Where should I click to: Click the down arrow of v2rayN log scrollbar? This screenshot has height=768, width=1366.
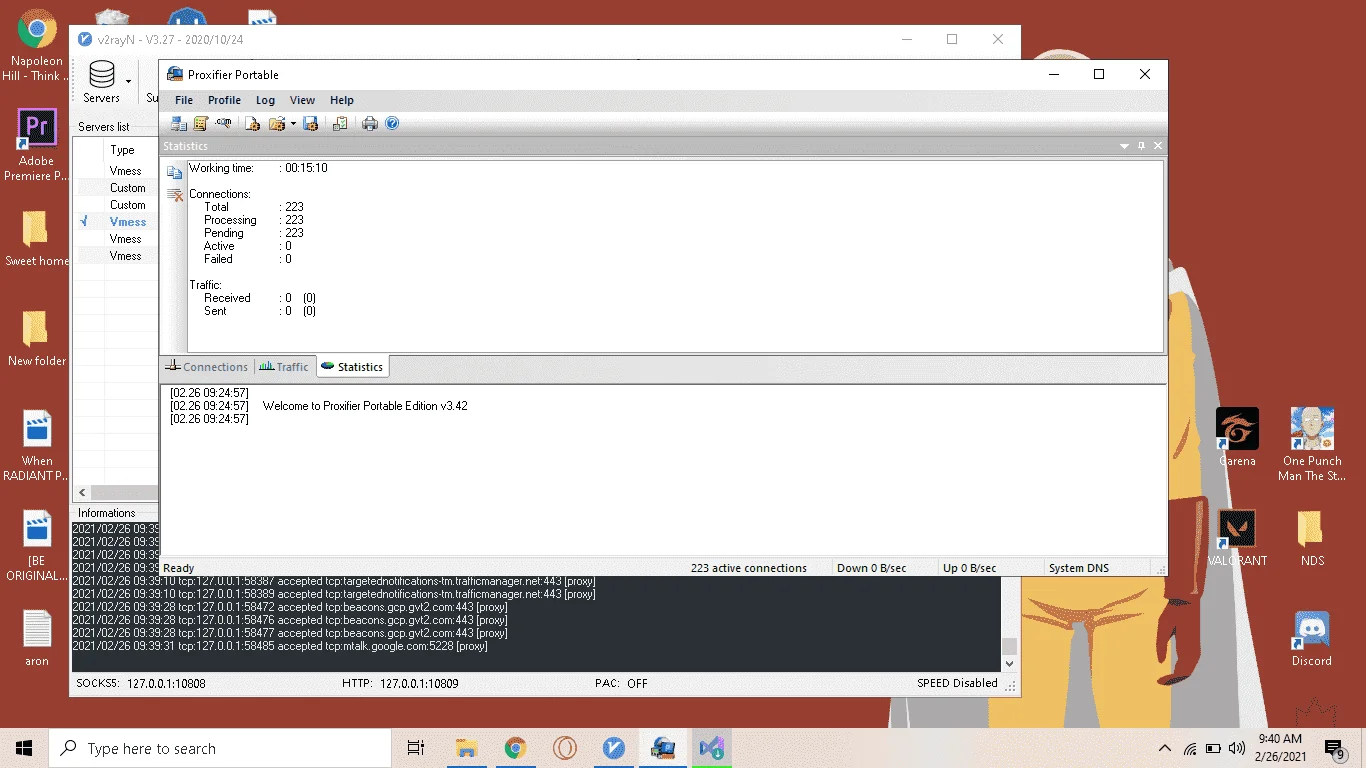coord(1009,663)
